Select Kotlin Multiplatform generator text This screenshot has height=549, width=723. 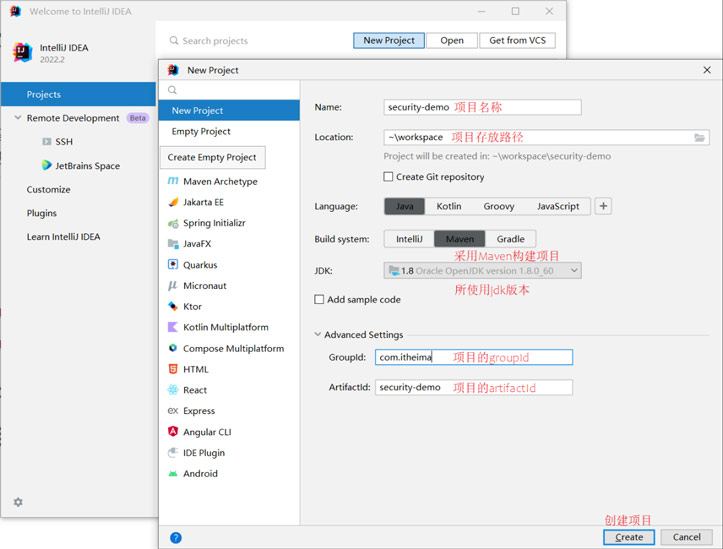click(226, 327)
